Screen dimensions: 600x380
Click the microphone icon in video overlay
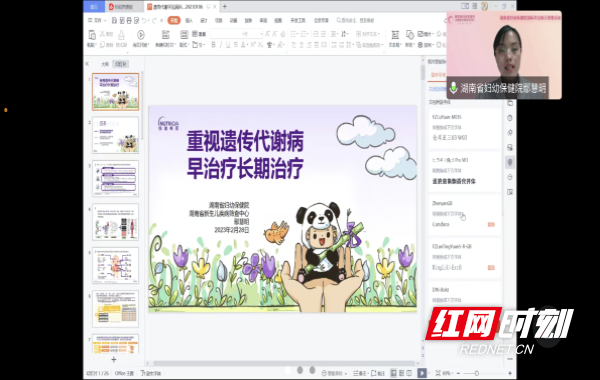[453, 88]
